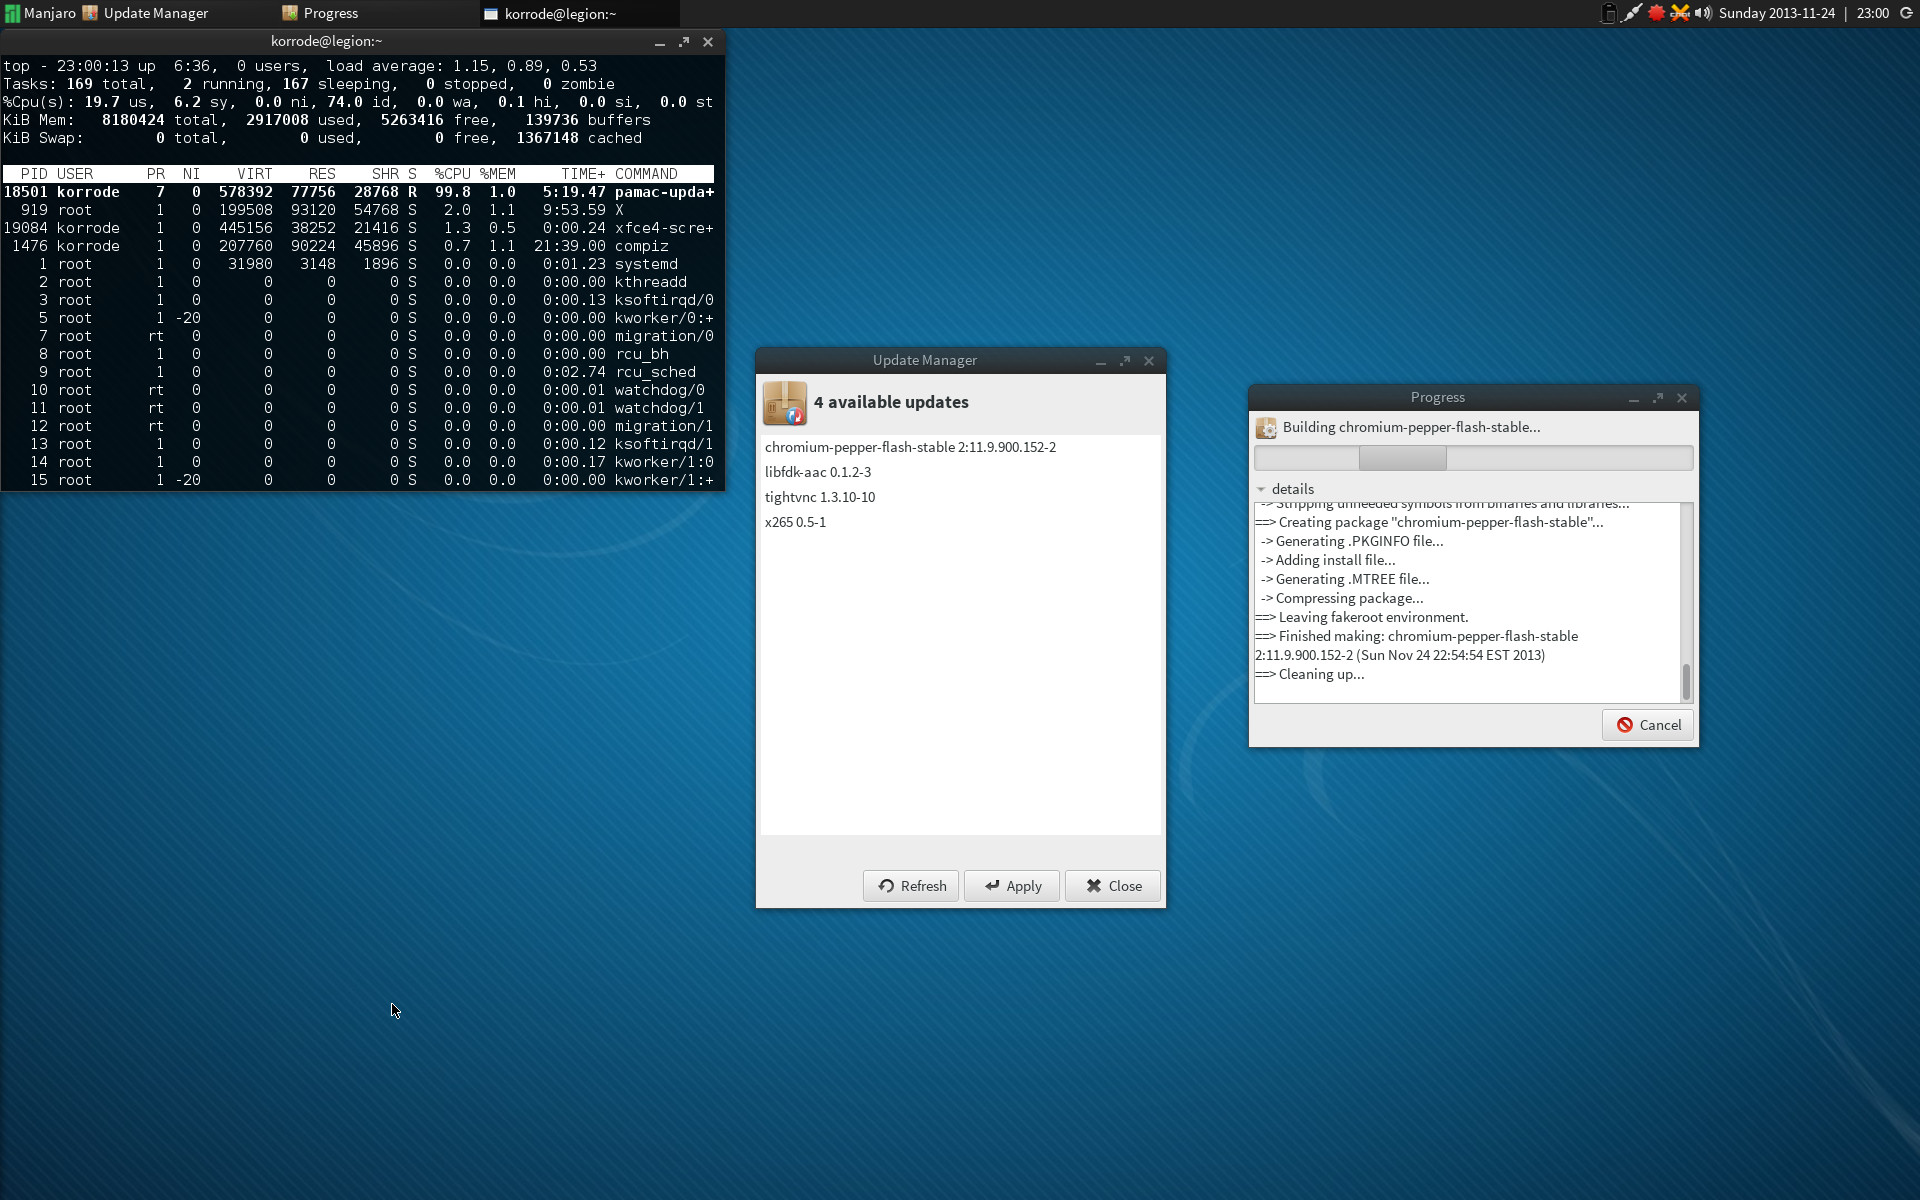
Task: Click the Refresh button in Update Manager
Action: click(911, 886)
